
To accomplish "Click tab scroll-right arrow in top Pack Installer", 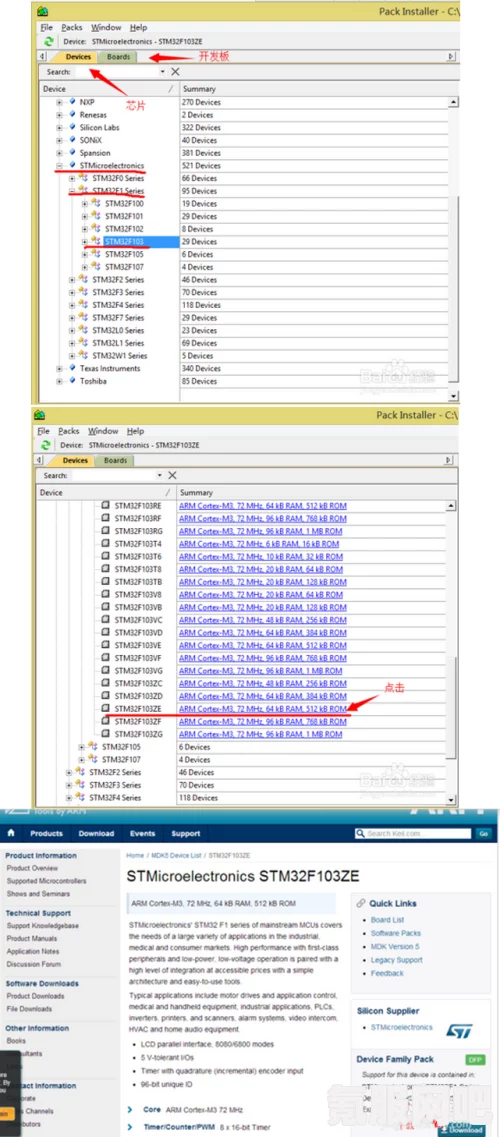I will coord(451,57).
